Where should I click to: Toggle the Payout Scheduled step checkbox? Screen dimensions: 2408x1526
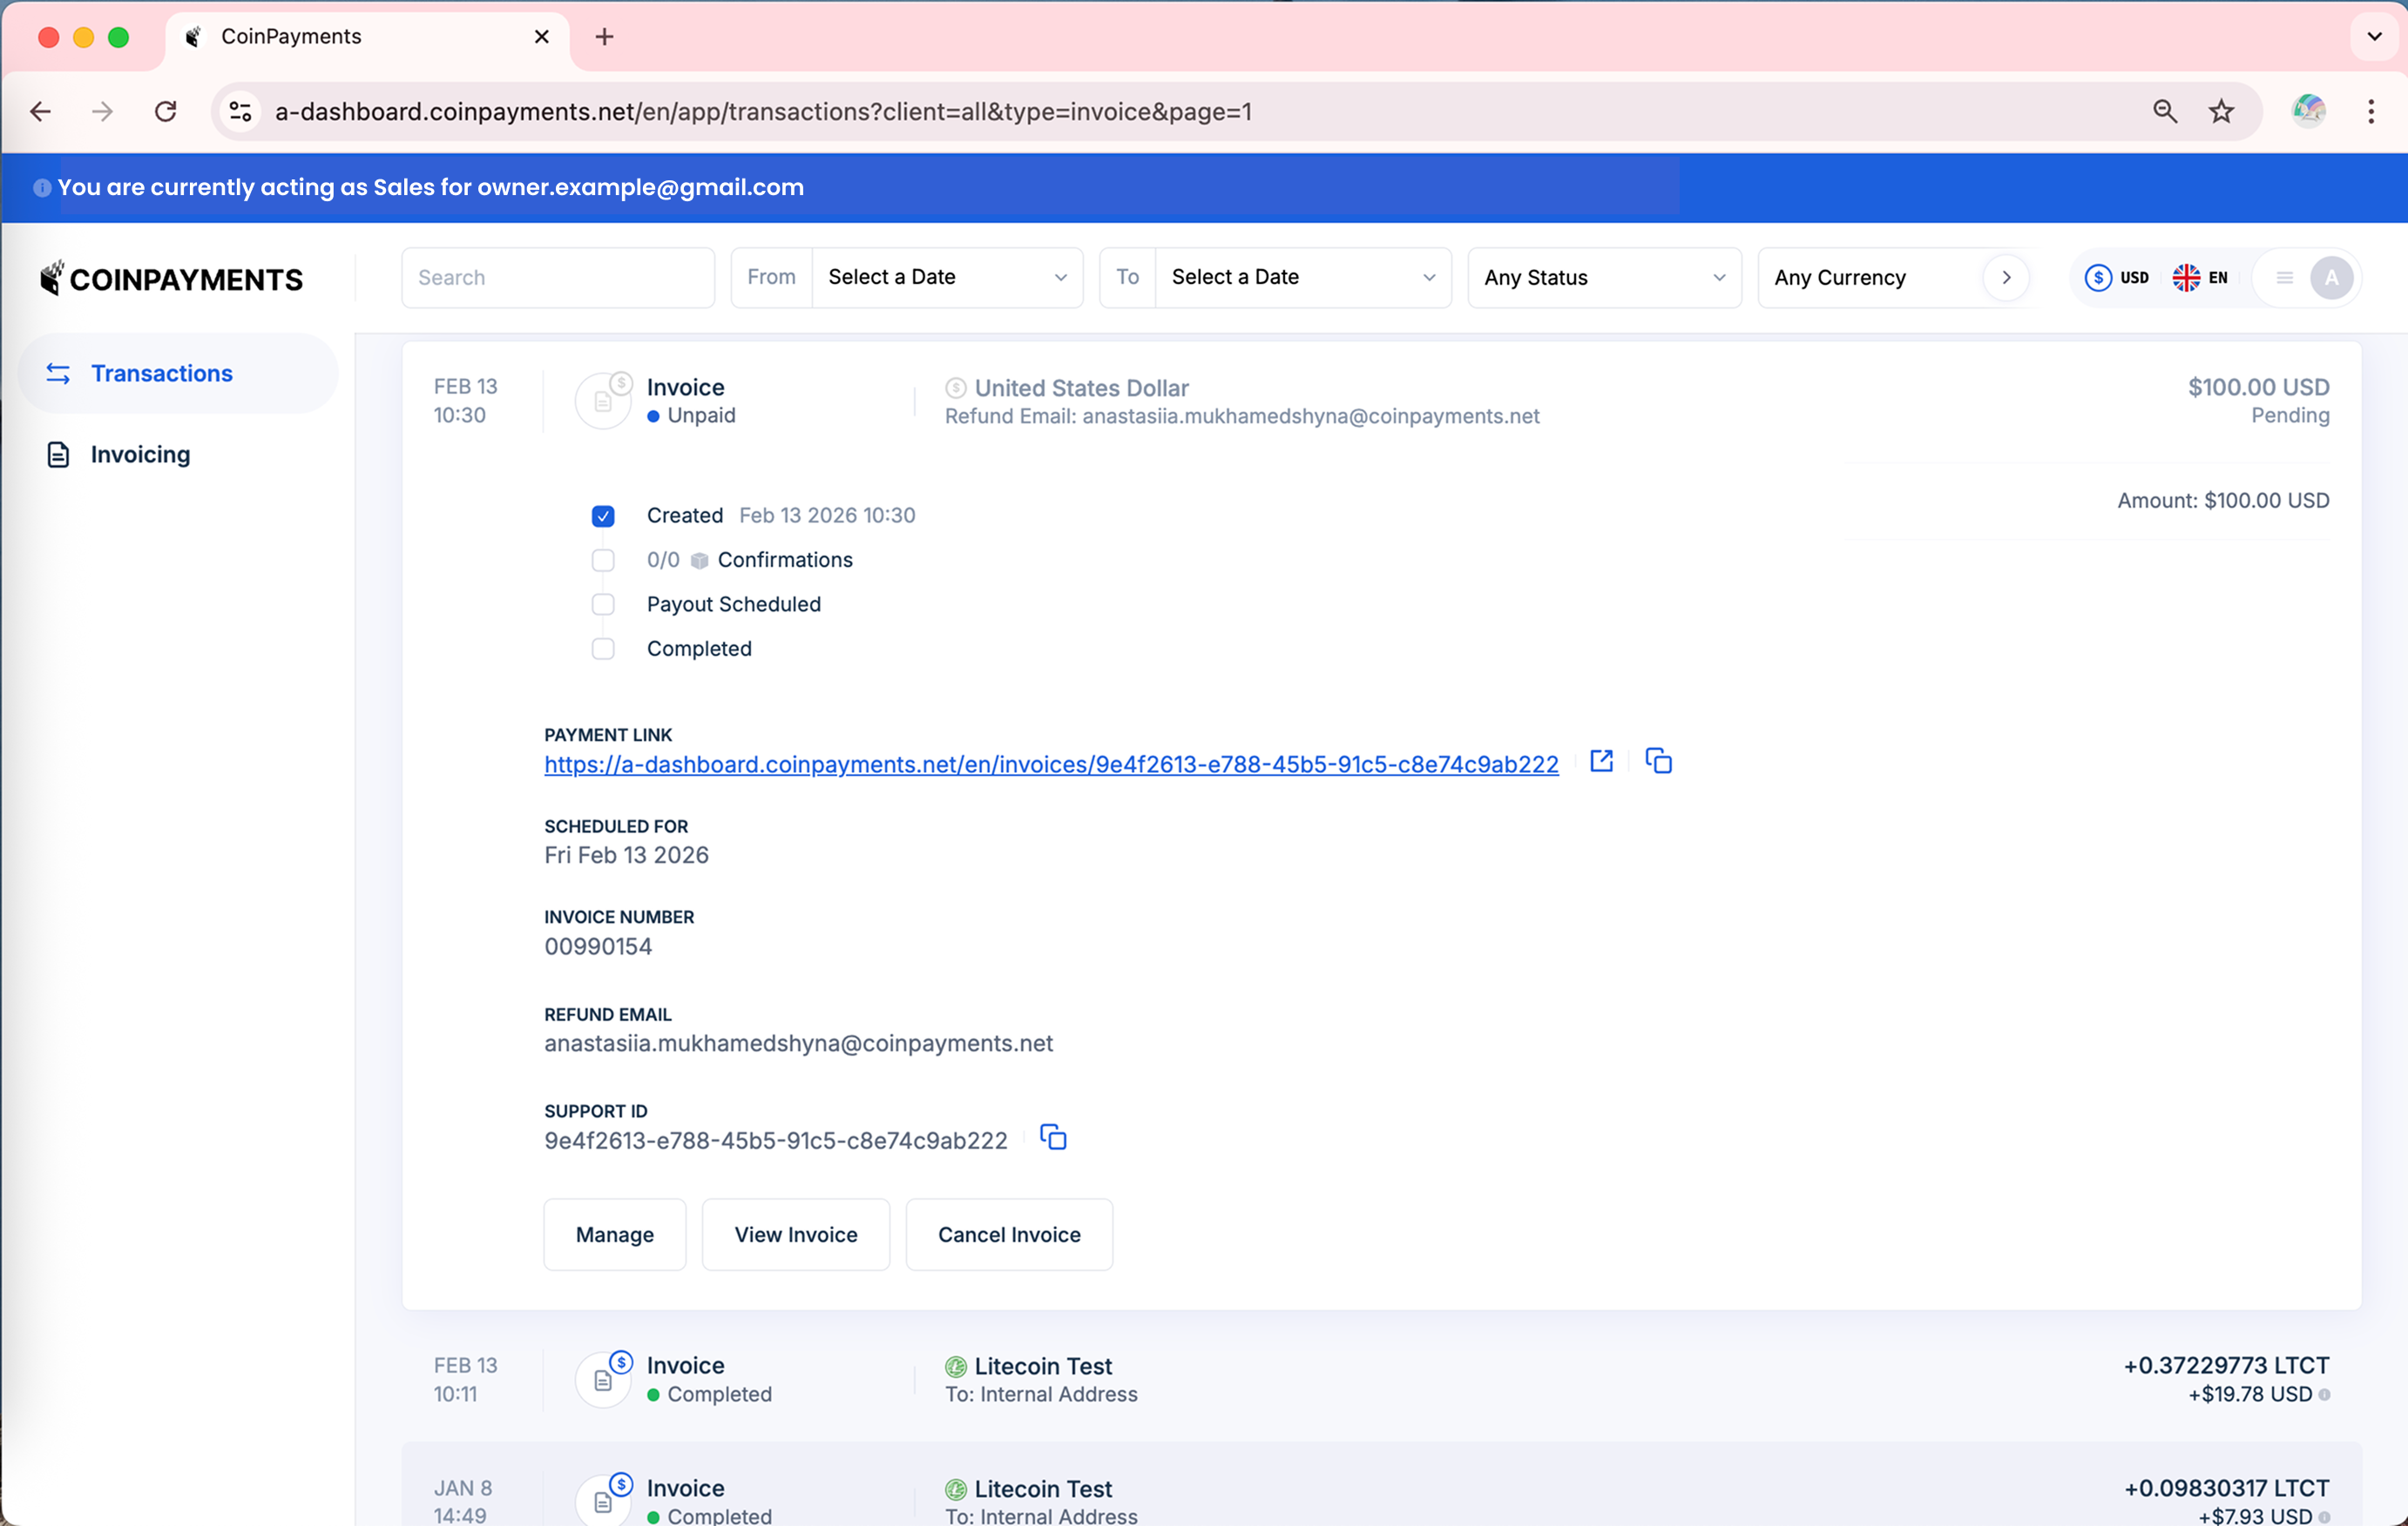pyautogui.click(x=603, y=604)
